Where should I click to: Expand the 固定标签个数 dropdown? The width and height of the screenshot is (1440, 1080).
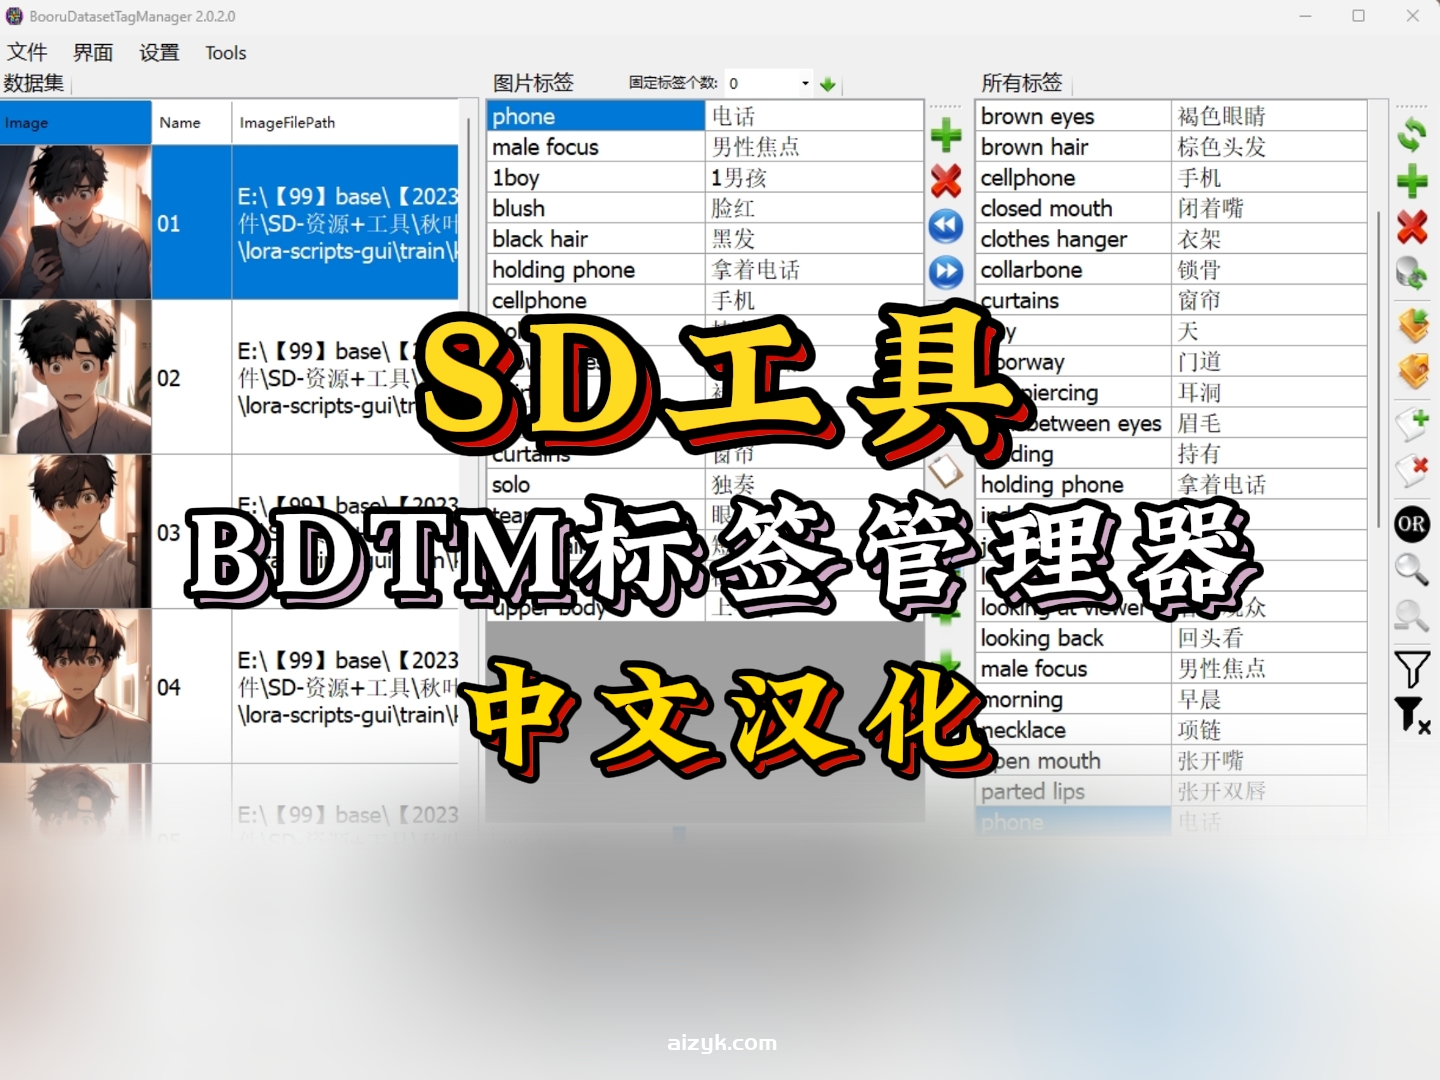click(x=803, y=83)
